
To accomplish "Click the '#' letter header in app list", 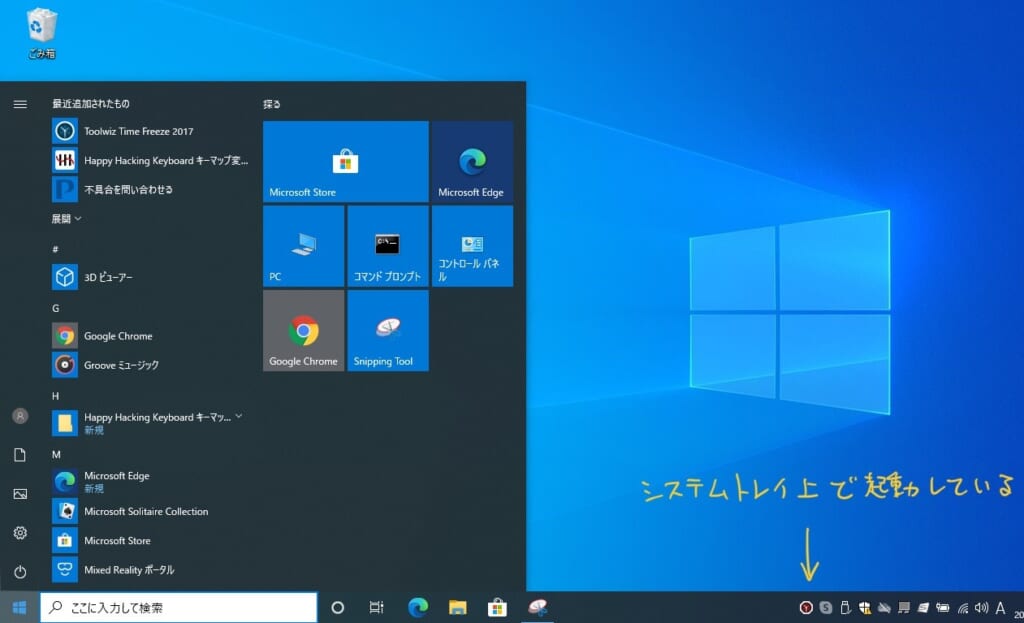I will (56, 249).
